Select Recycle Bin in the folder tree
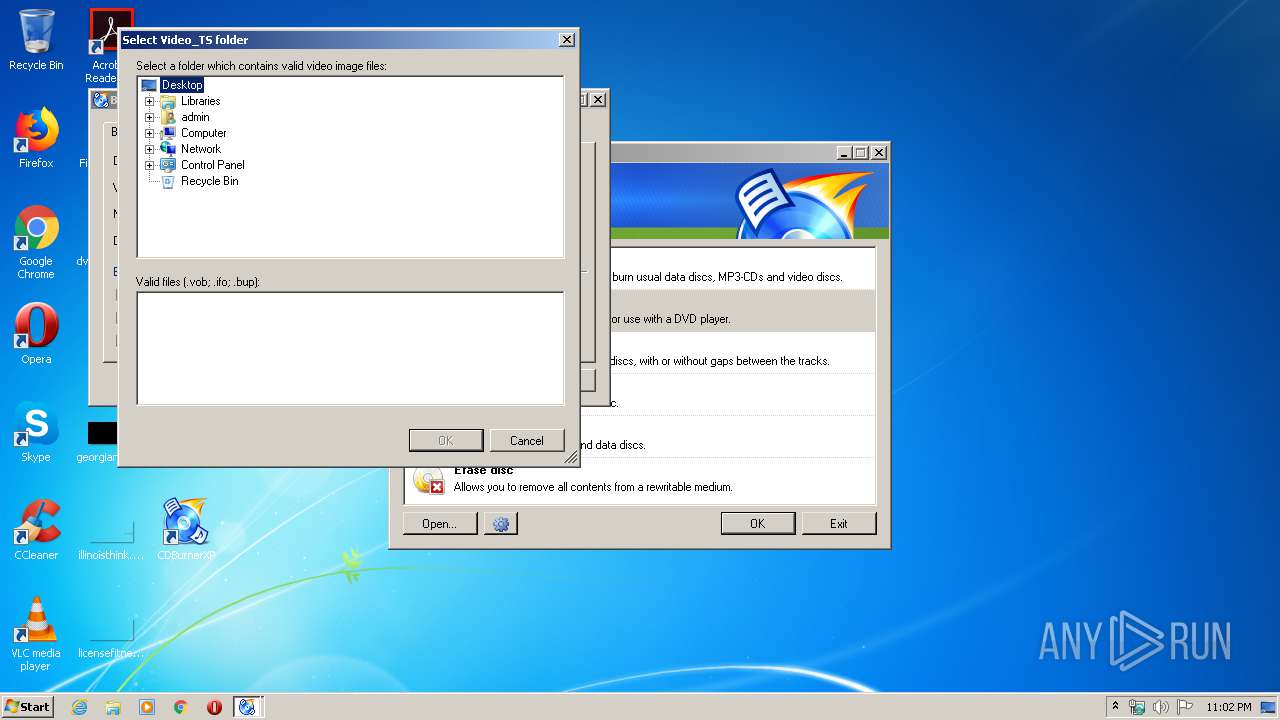The height and width of the screenshot is (720, 1280). (209, 181)
